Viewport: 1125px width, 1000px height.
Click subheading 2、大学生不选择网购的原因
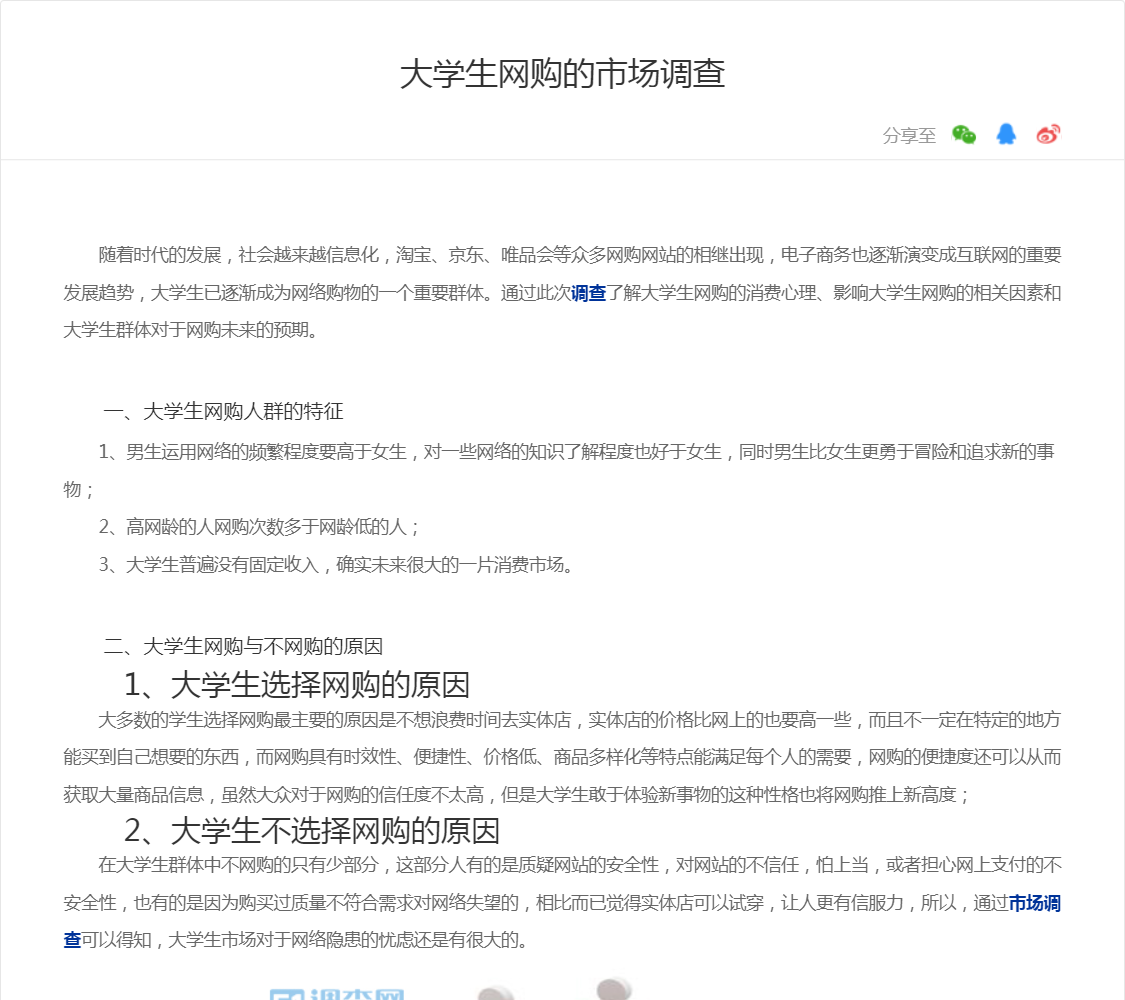[311, 831]
